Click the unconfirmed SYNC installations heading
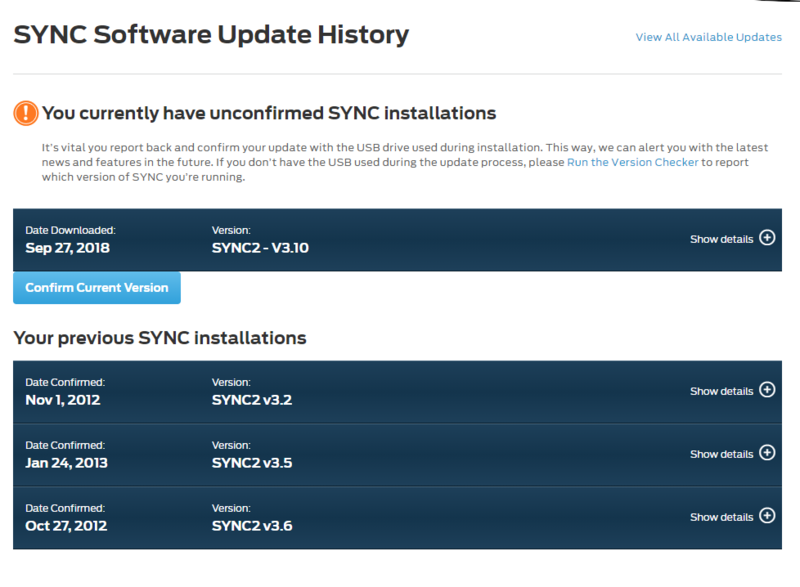Screen dimensions: 800x587 click(x=269, y=113)
